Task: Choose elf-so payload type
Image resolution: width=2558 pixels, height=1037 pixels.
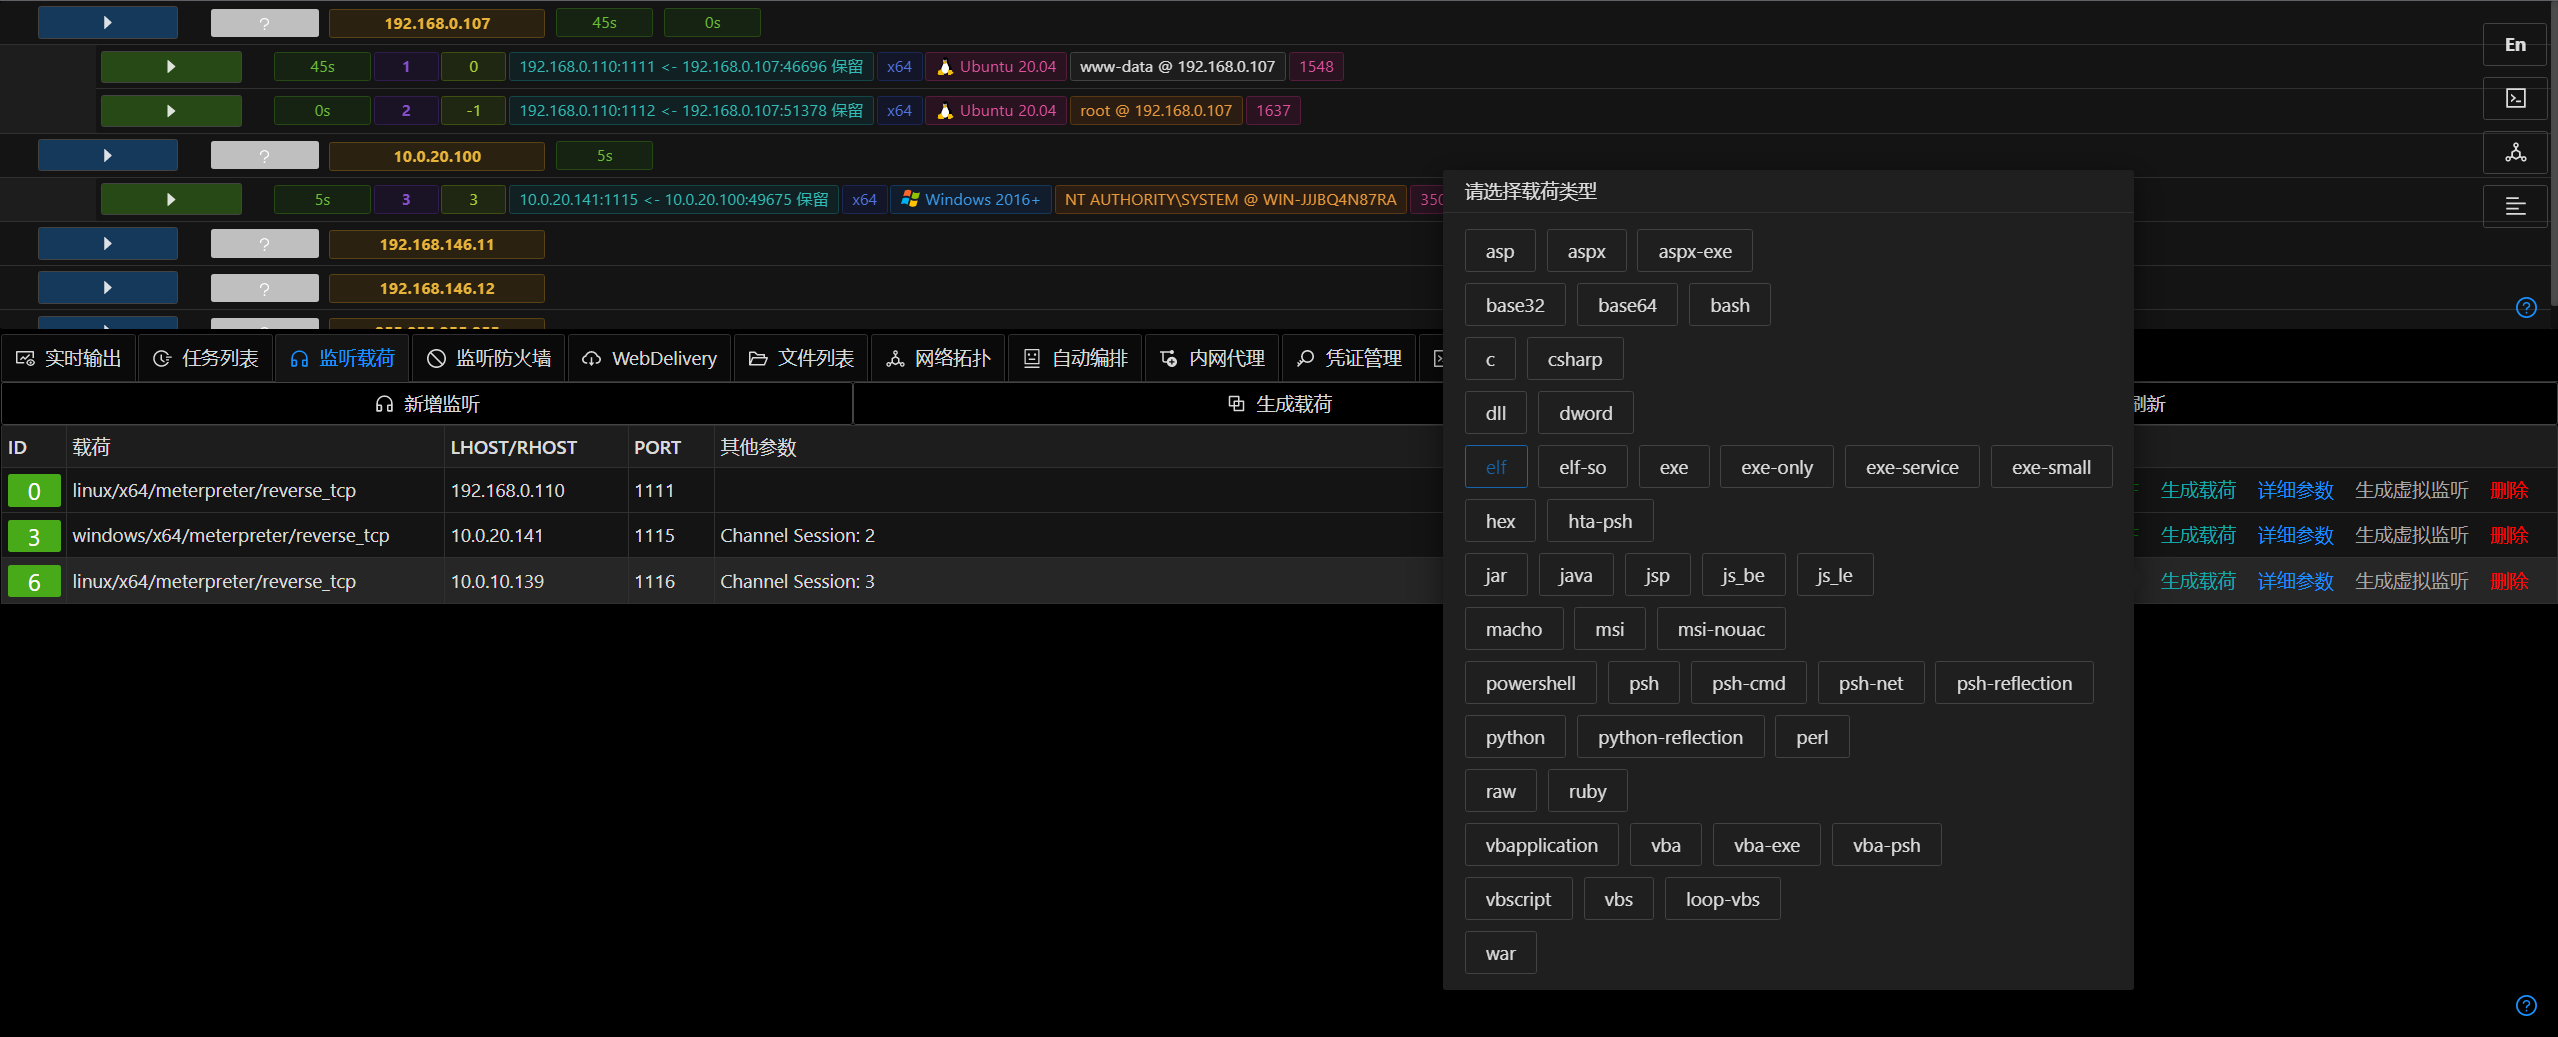Action: pyautogui.click(x=1583, y=467)
